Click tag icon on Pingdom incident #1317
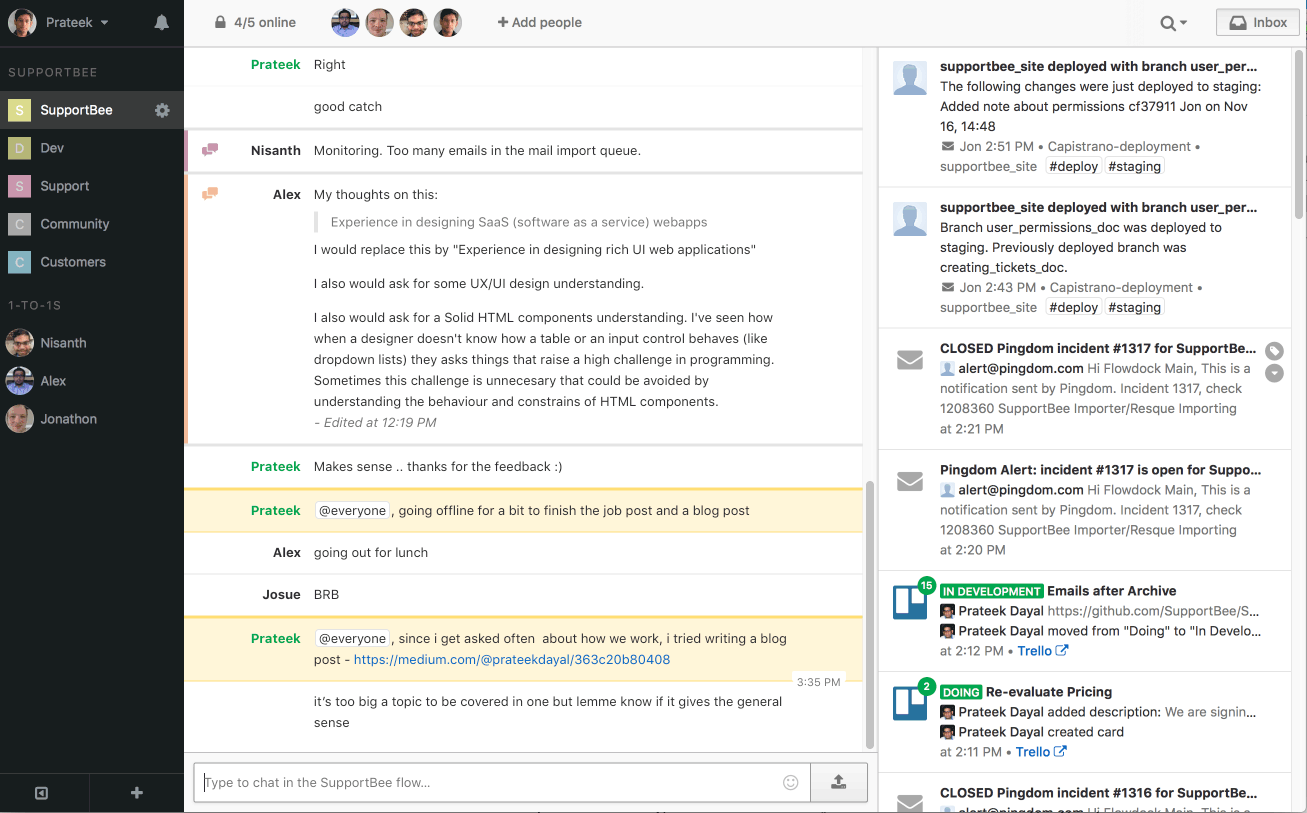This screenshot has height=813, width=1307. (1274, 351)
